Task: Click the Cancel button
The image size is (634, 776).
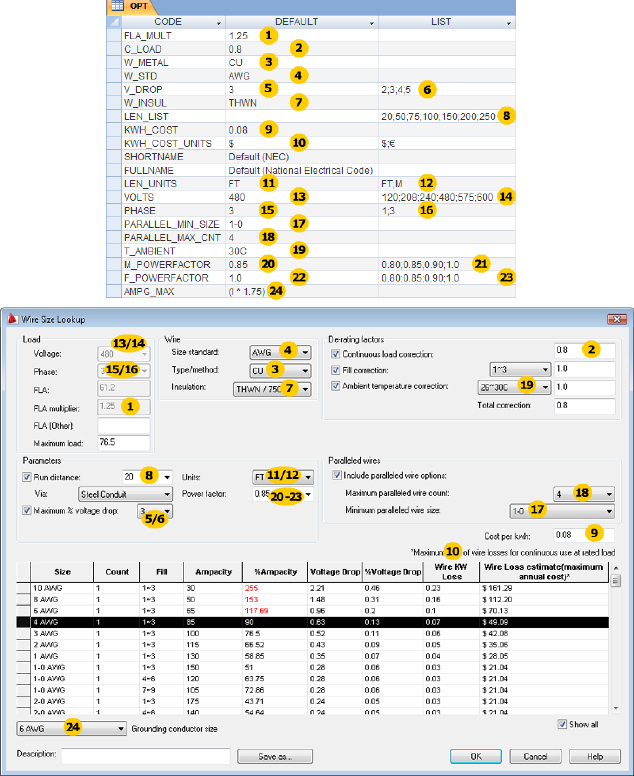Action: click(x=535, y=756)
